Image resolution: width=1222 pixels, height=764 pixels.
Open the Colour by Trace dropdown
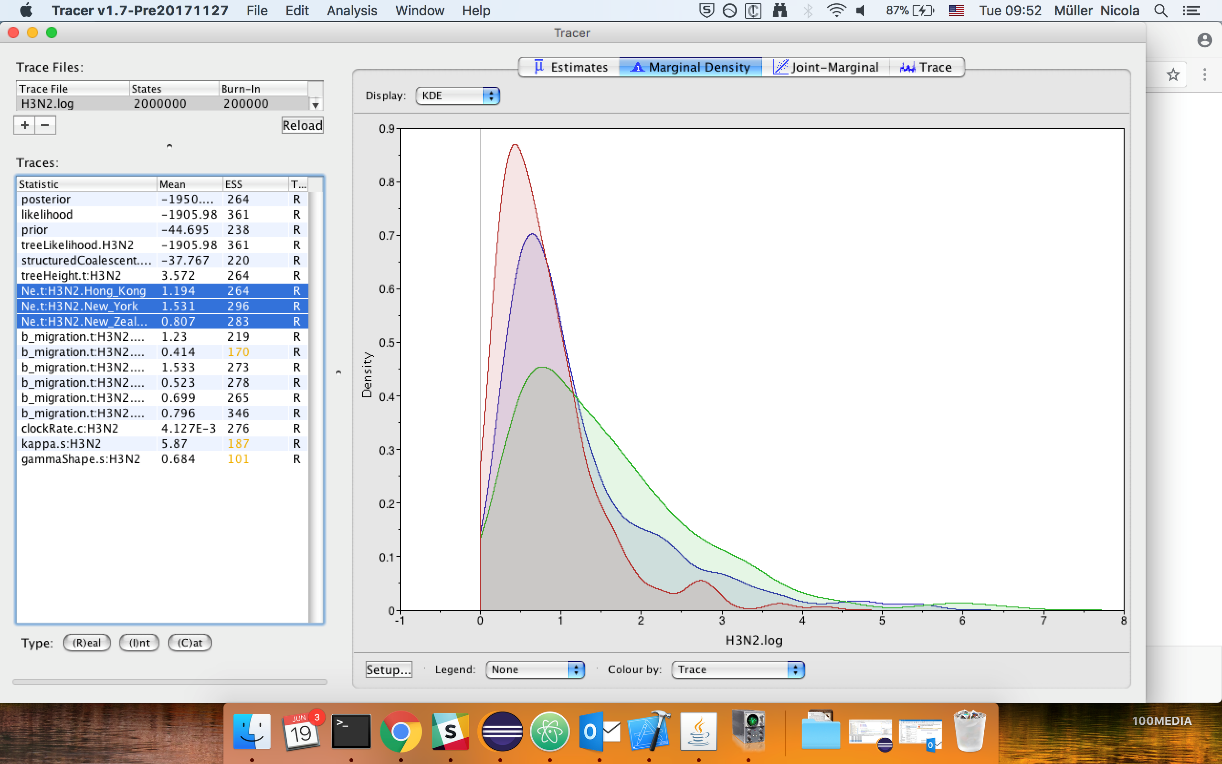click(x=739, y=669)
